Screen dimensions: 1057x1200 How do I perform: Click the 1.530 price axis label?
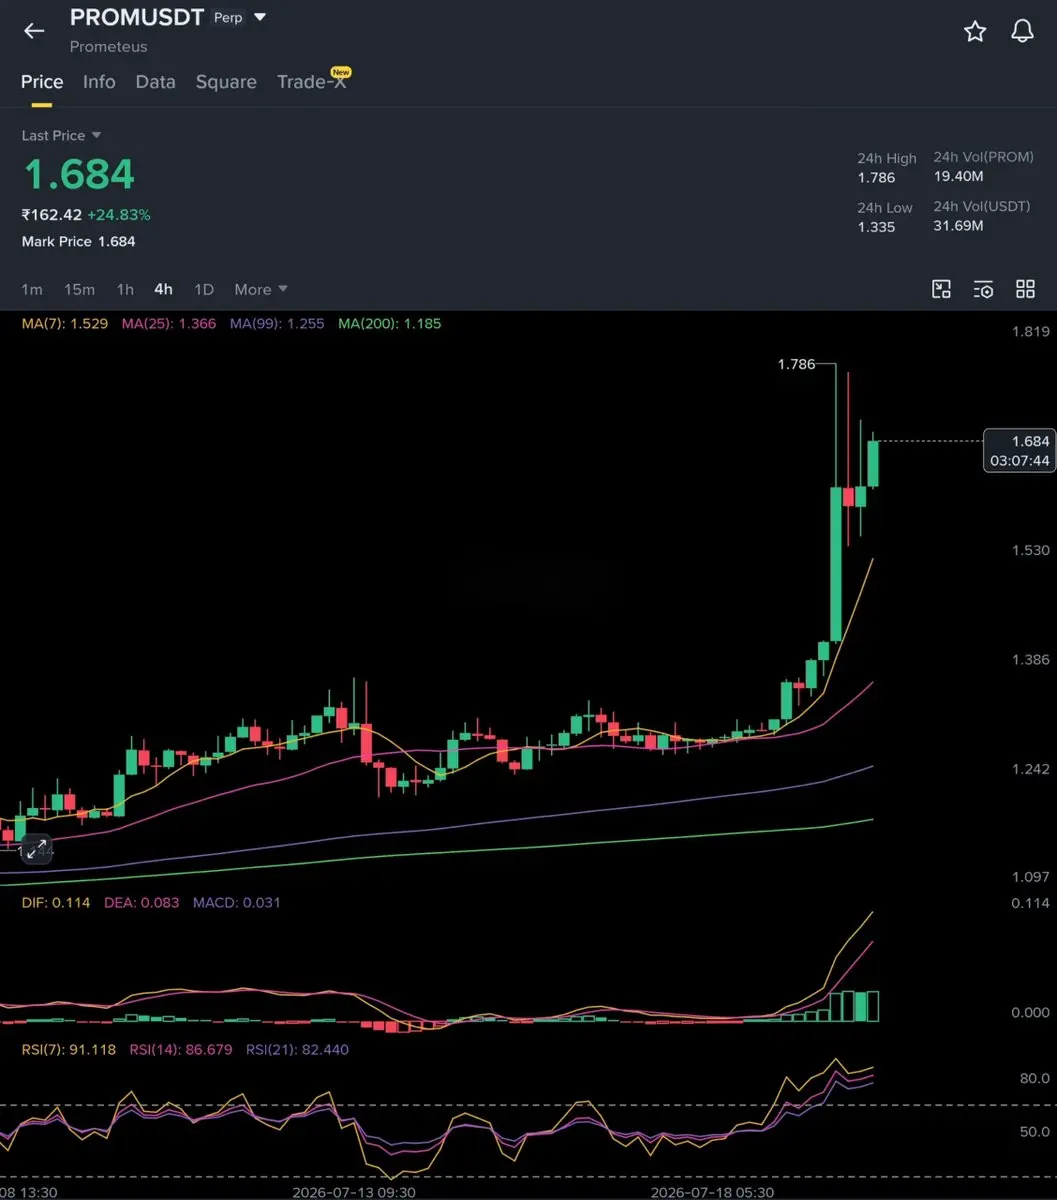pos(1030,550)
